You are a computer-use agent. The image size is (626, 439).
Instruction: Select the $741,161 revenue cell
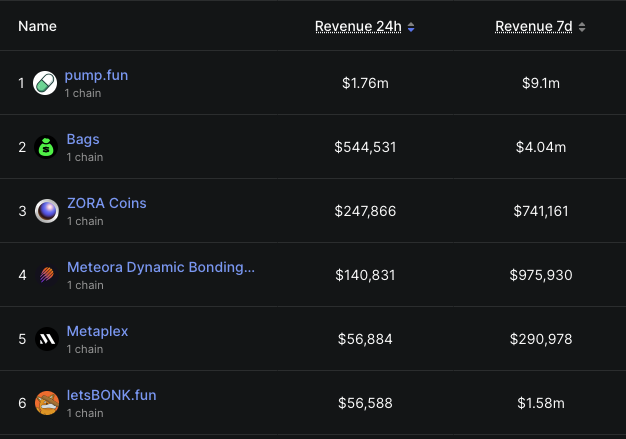541,211
